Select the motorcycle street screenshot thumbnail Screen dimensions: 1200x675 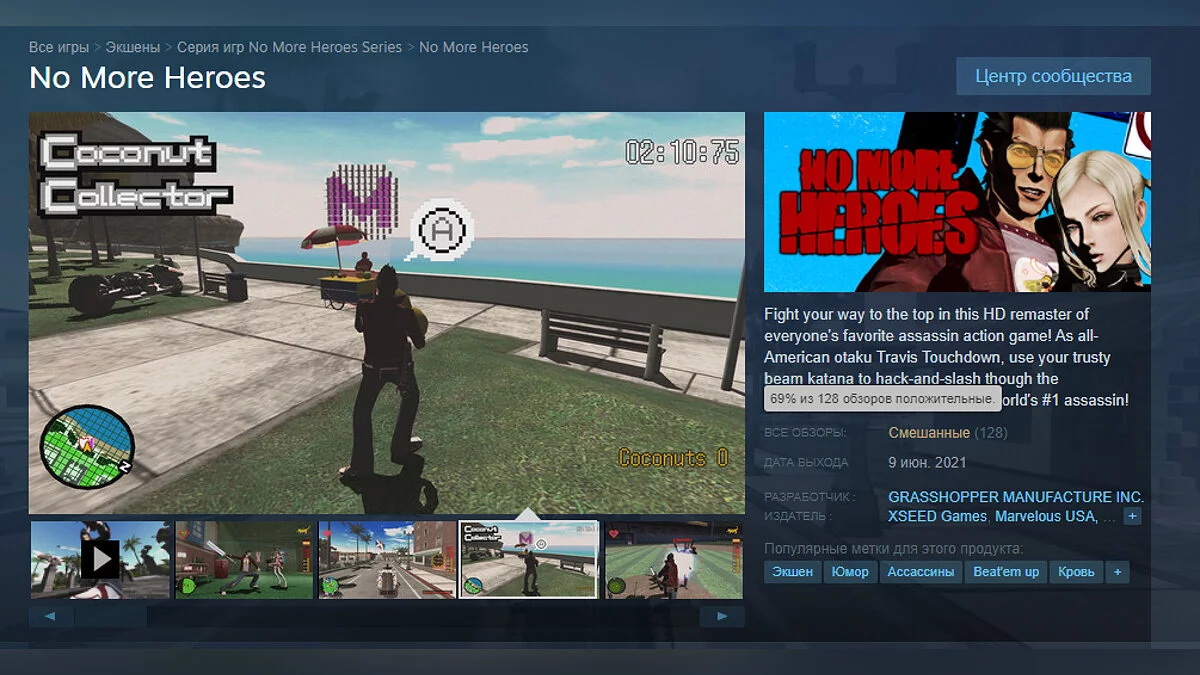point(387,560)
